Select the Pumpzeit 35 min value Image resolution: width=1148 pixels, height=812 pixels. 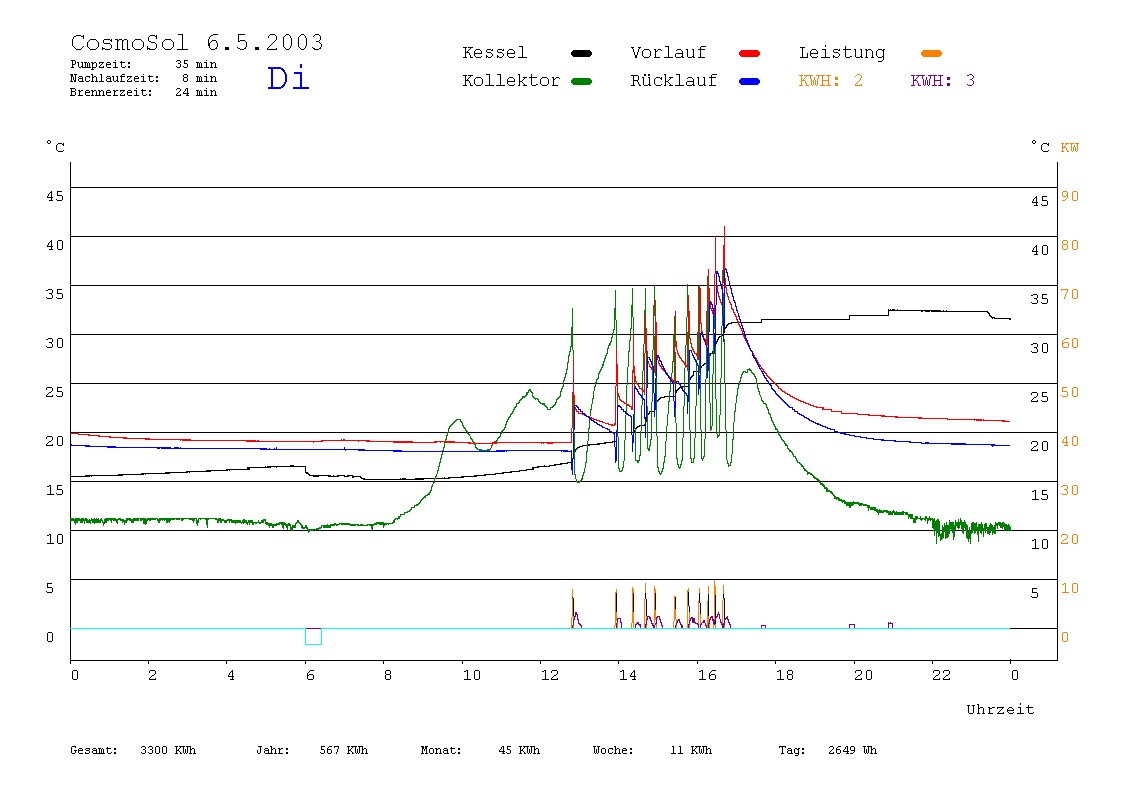(196, 64)
